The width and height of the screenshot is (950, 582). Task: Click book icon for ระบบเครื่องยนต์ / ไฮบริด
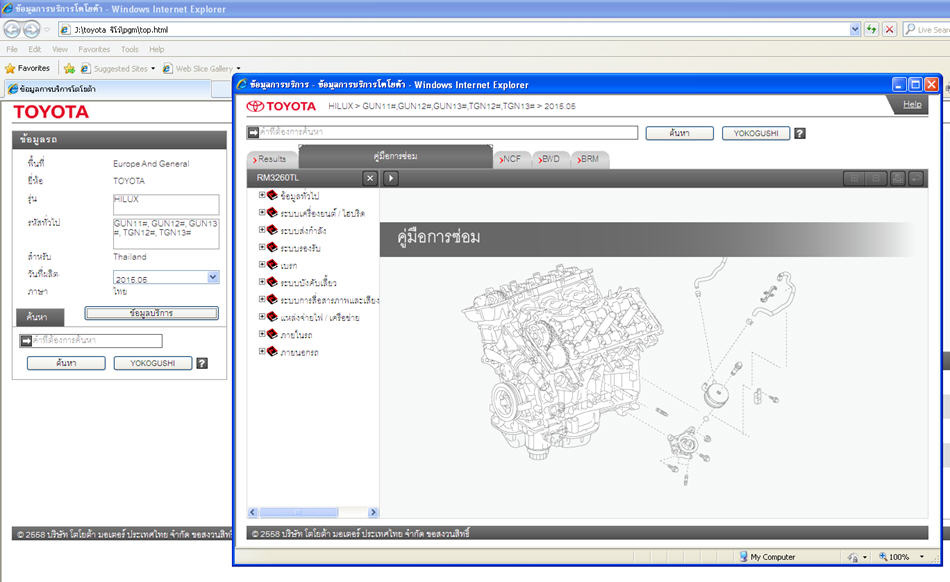pos(272,213)
